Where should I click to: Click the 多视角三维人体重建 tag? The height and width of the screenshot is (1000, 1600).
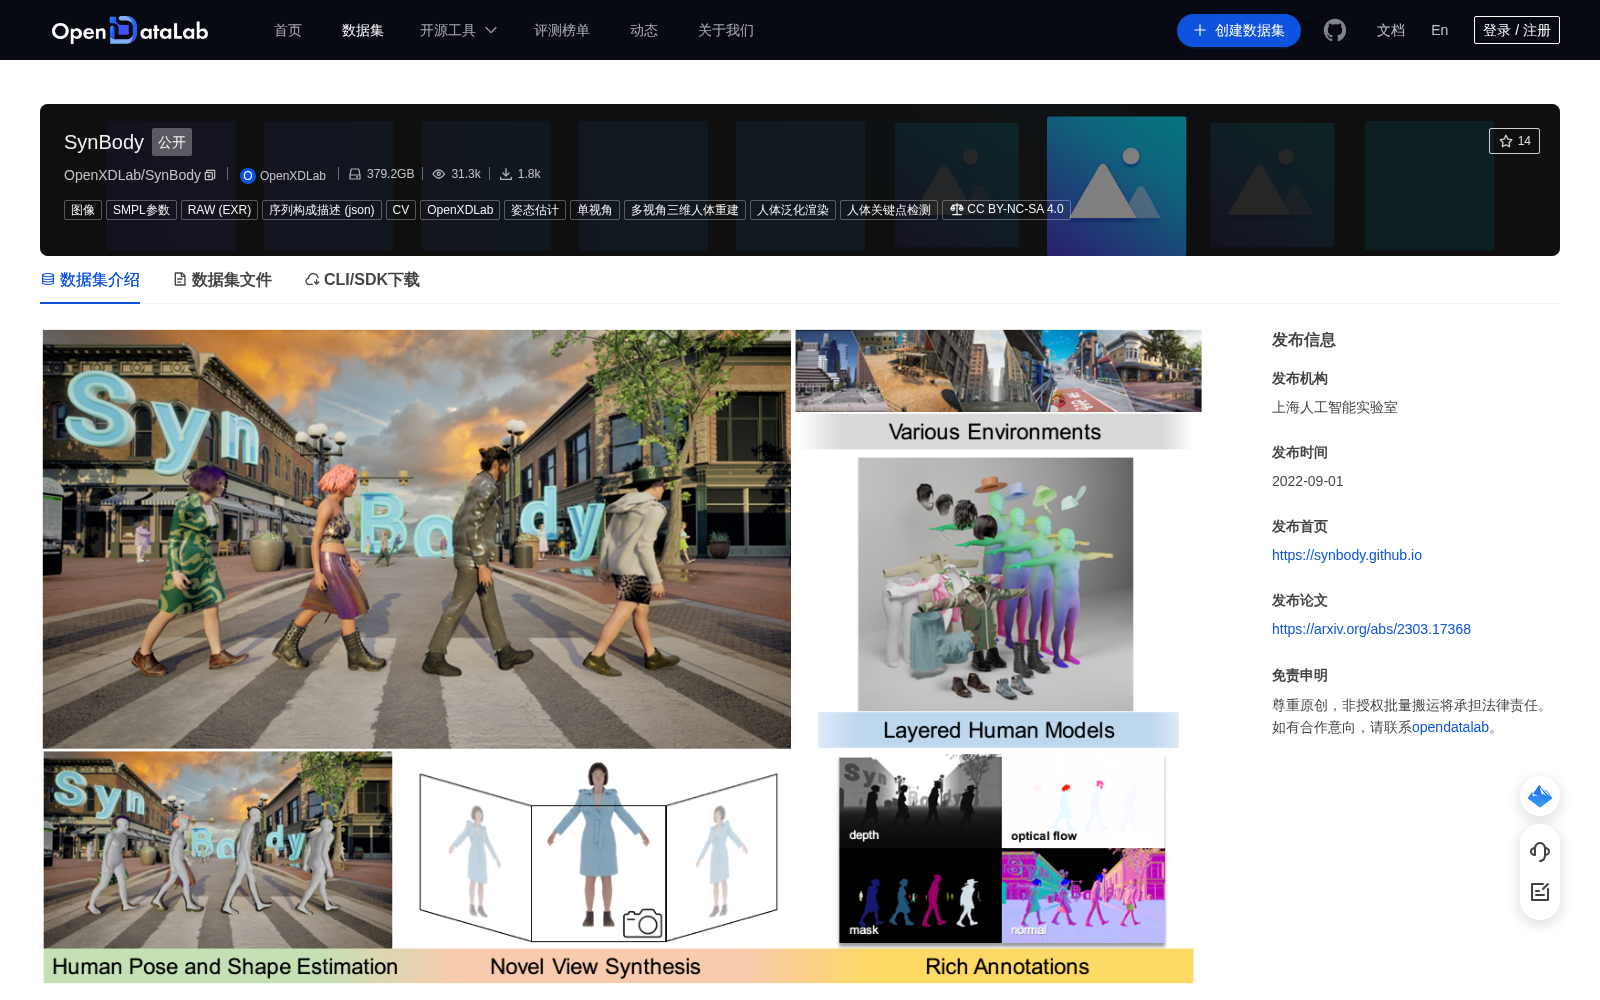coord(685,210)
